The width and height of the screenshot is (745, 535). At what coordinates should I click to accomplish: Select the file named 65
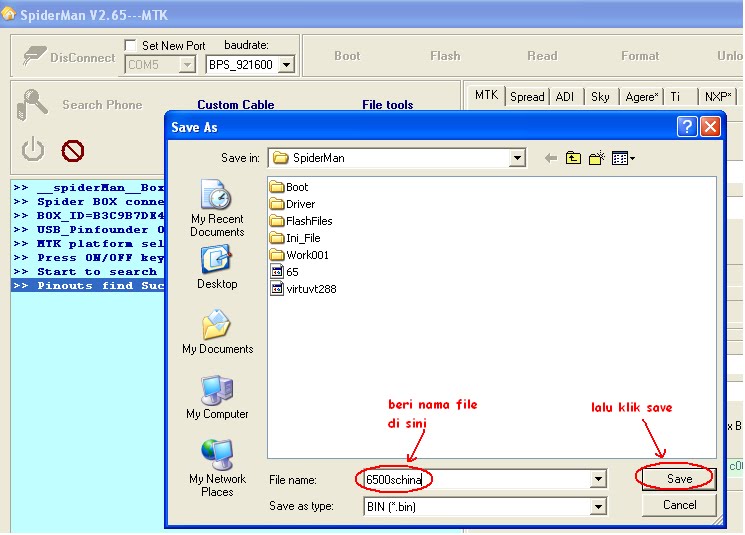coord(284,272)
